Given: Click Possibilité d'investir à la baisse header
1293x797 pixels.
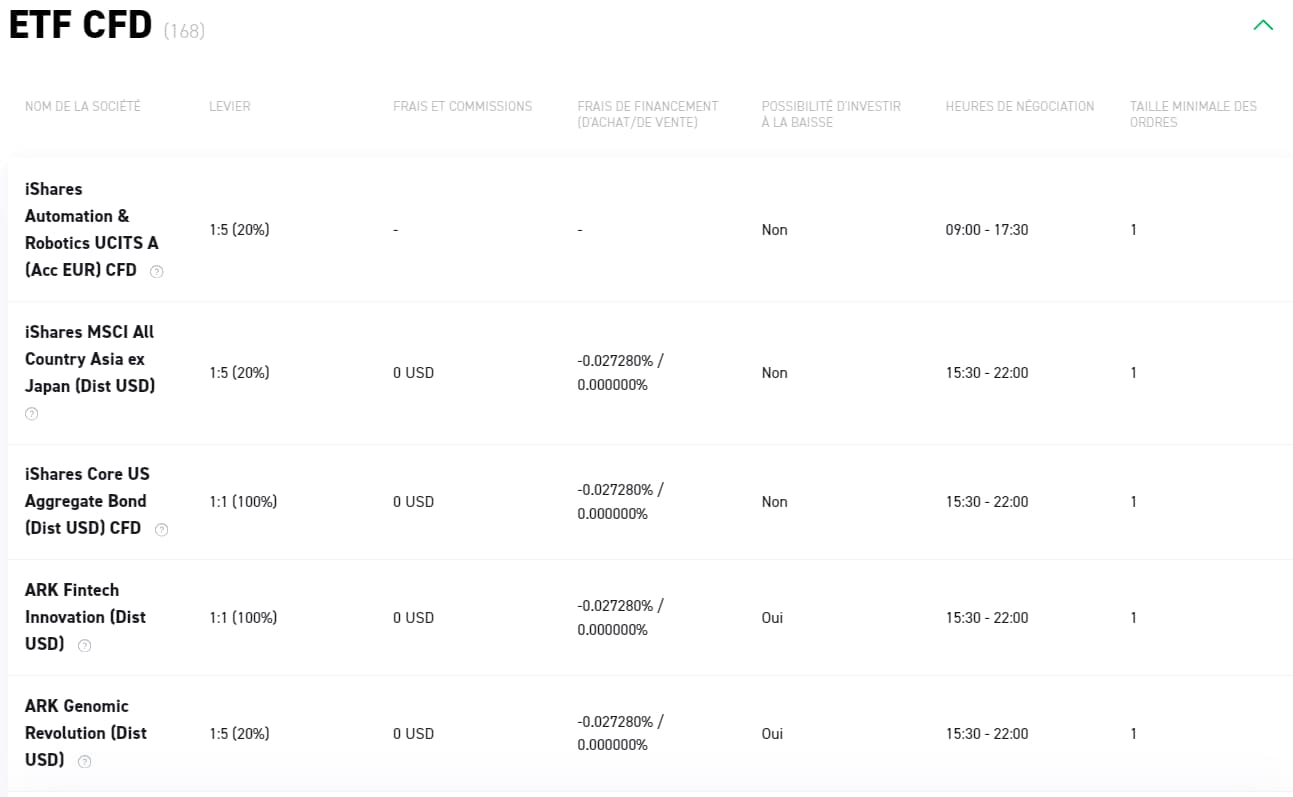Looking at the screenshot, I should point(830,114).
